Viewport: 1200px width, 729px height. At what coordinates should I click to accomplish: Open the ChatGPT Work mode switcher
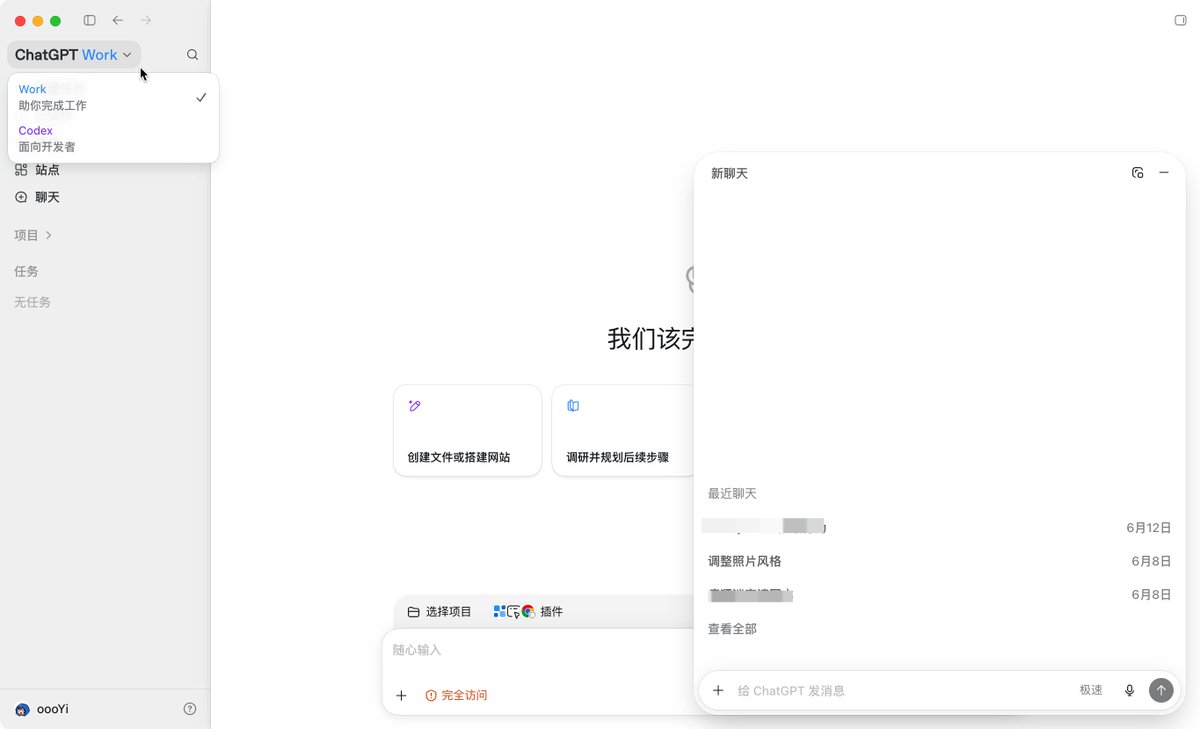(73, 55)
